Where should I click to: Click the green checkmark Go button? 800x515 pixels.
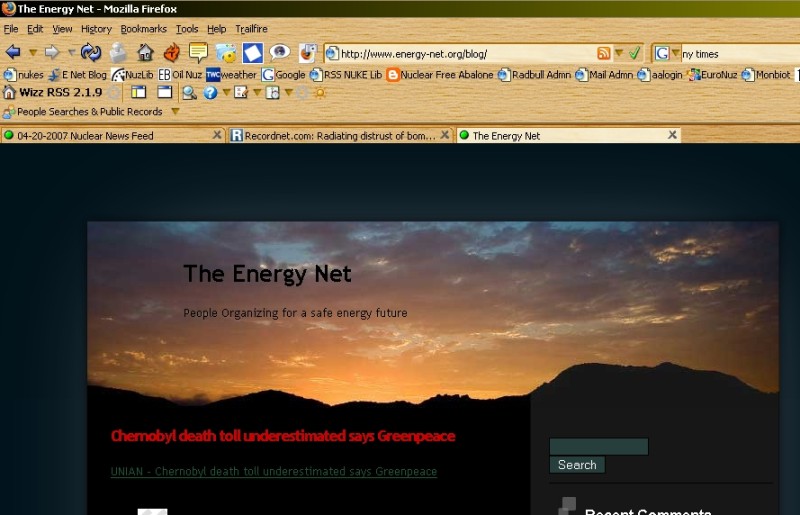point(634,53)
